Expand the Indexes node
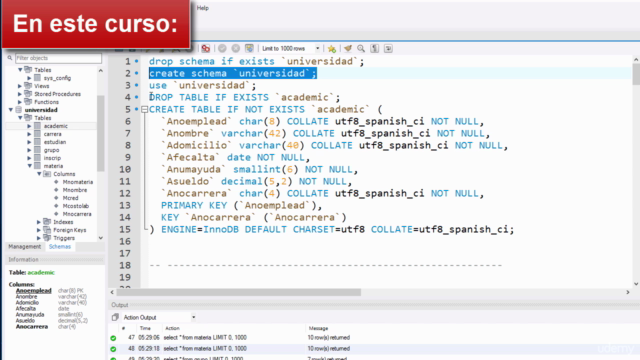 [39, 222]
